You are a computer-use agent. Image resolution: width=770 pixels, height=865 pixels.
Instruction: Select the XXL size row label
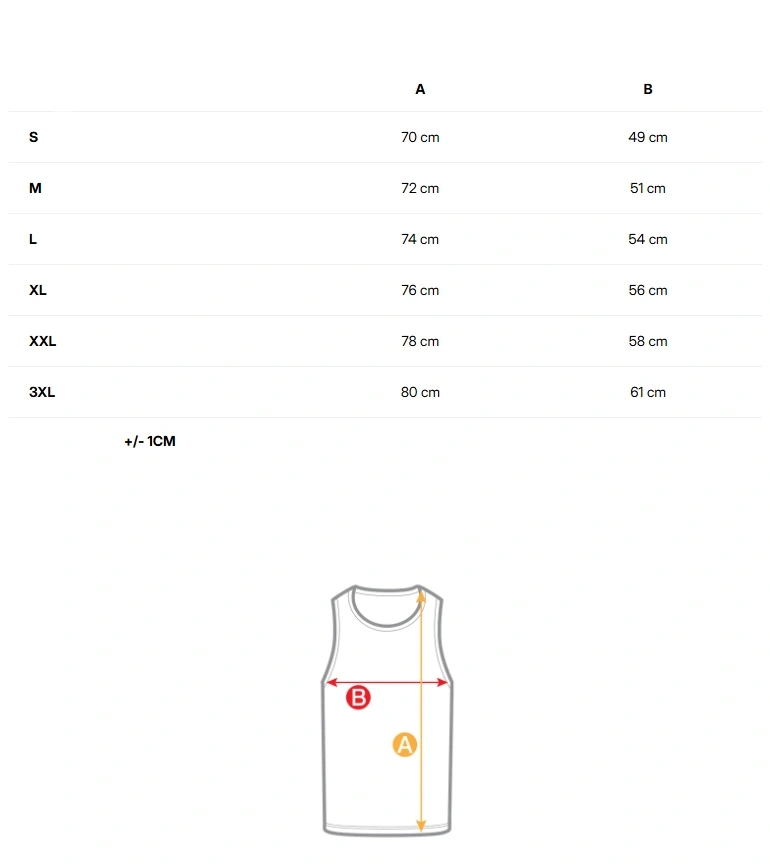tap(42, 341)
